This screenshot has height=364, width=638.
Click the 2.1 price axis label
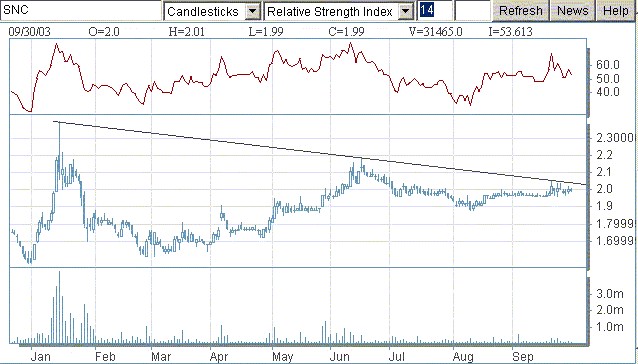coord(604,172)
